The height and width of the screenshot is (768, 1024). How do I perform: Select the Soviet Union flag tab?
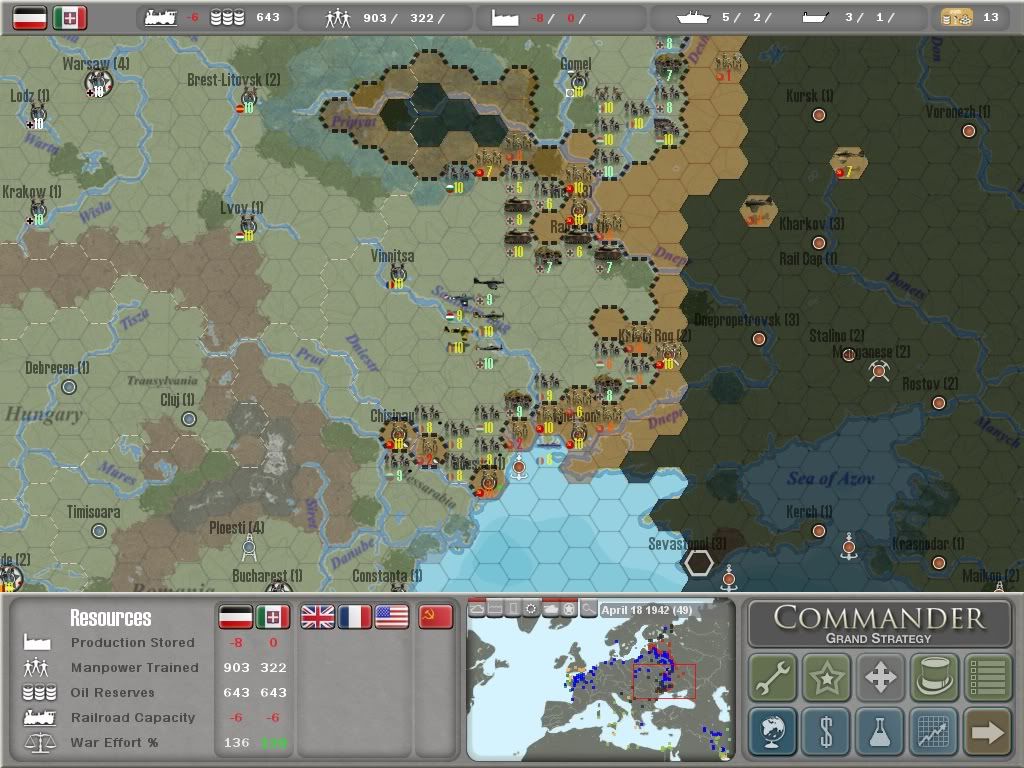pyautogui.click(x=436, y=616)
